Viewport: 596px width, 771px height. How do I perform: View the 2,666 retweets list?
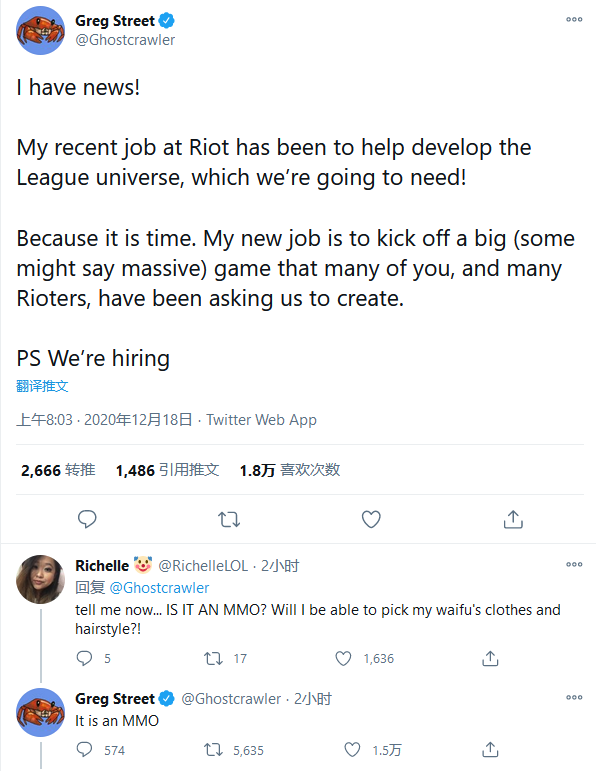coord(58,470)
